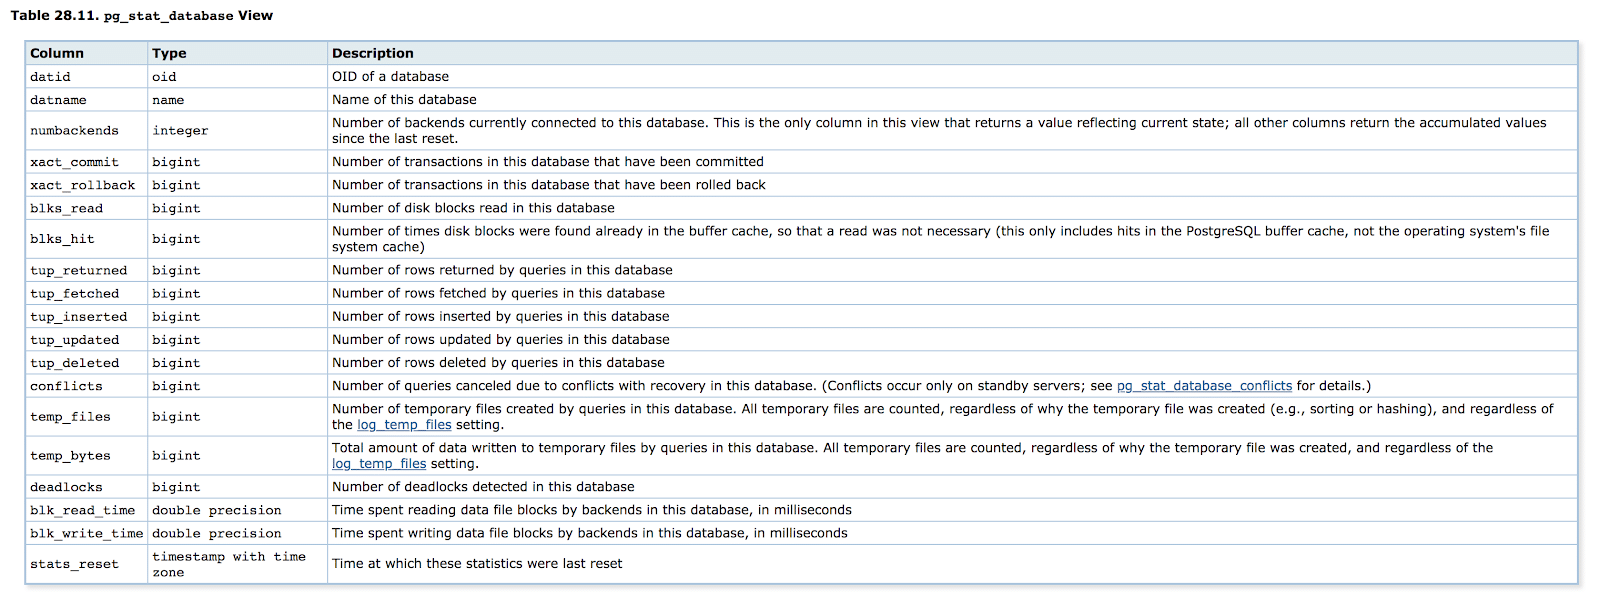The height and width of the screenshot is (607, 1600).
Task: Select the datname column name cell
Action: [x=58, y=100]
